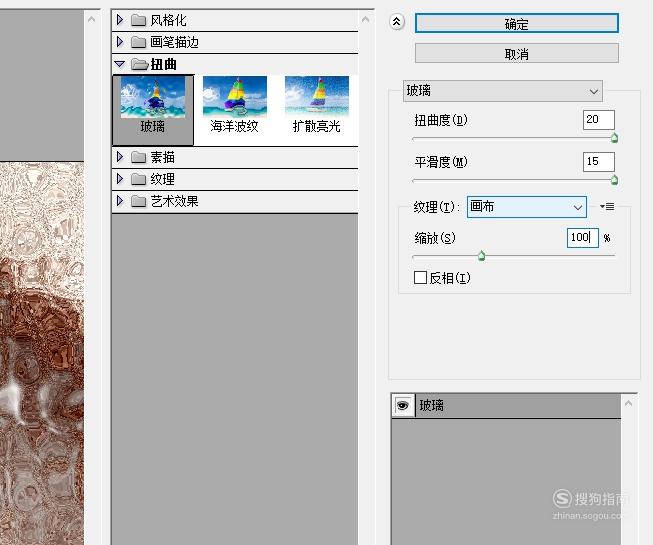Click the 取消 cancel button
This screenshot has height=545, width=653.
tap(516, 54)
